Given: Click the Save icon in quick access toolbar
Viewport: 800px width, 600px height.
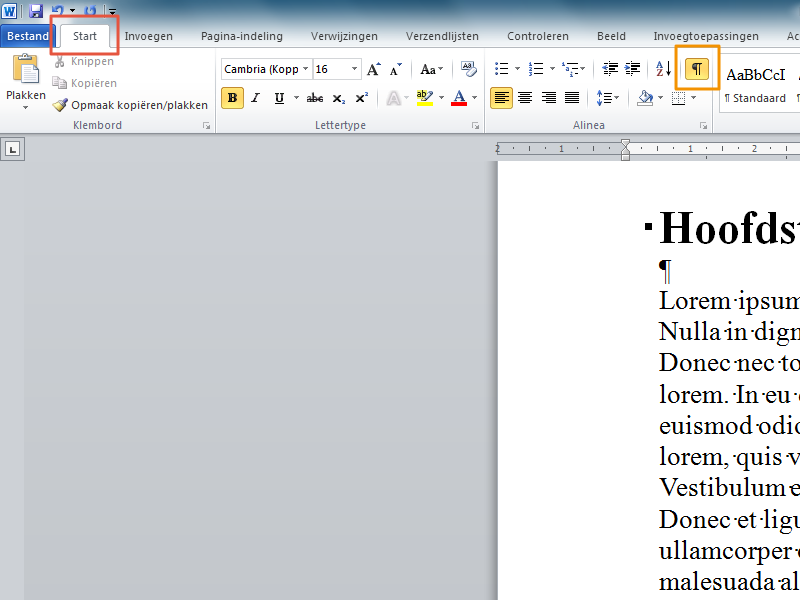Looking at the screenshot, I should pos(36,10).
